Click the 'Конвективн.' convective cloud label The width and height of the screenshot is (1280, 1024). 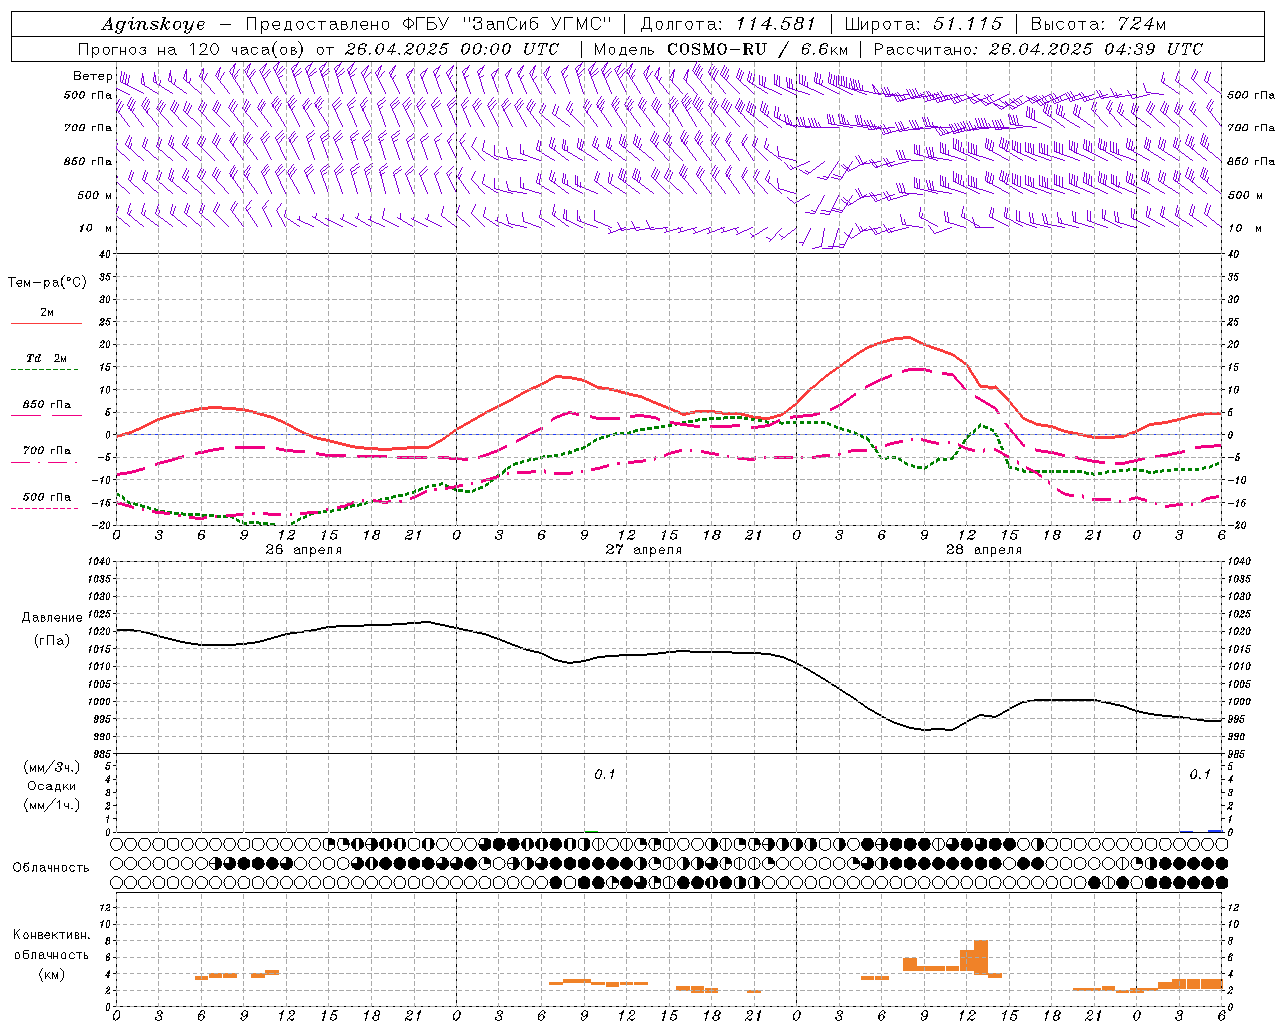point(51,935)
